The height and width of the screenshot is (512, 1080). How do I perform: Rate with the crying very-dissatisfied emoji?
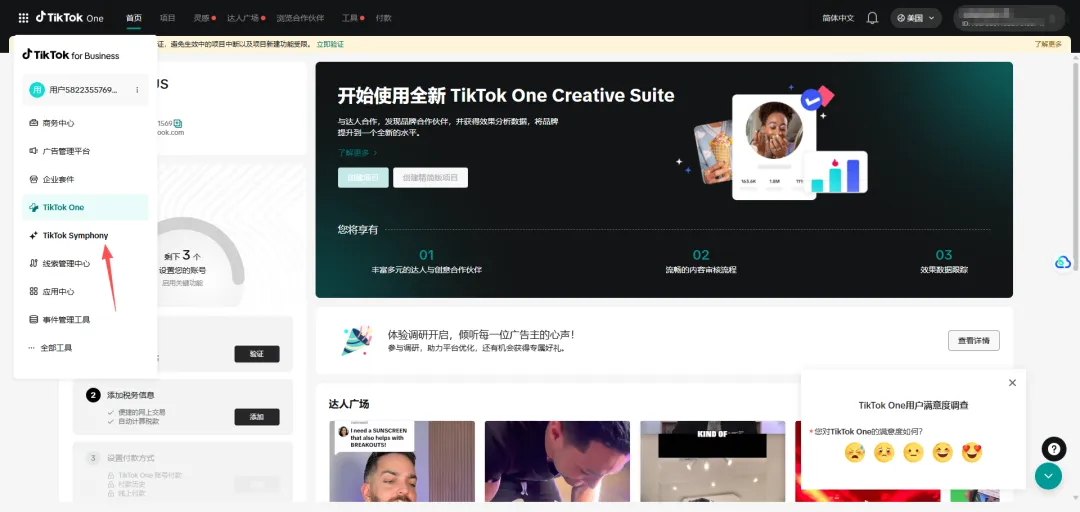coord(855,452)
